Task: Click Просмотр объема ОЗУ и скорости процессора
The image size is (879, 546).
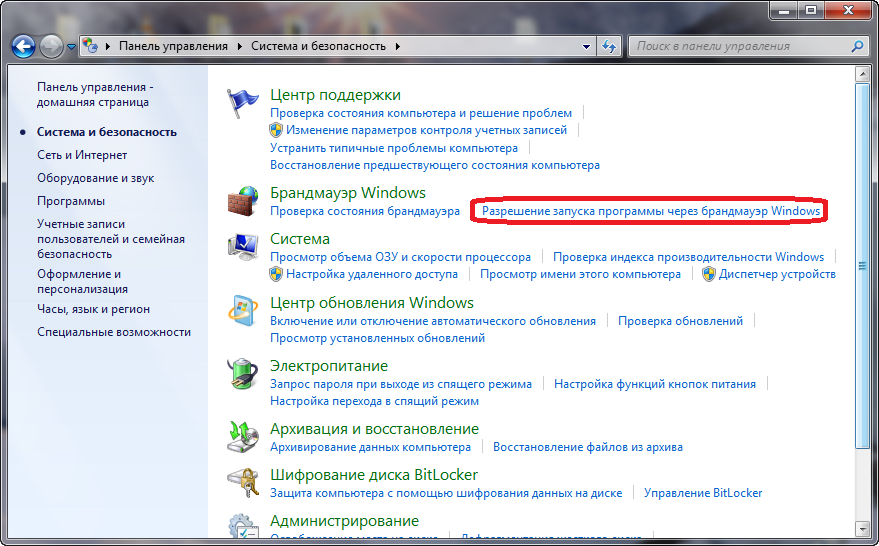Action: click(400, 257)
